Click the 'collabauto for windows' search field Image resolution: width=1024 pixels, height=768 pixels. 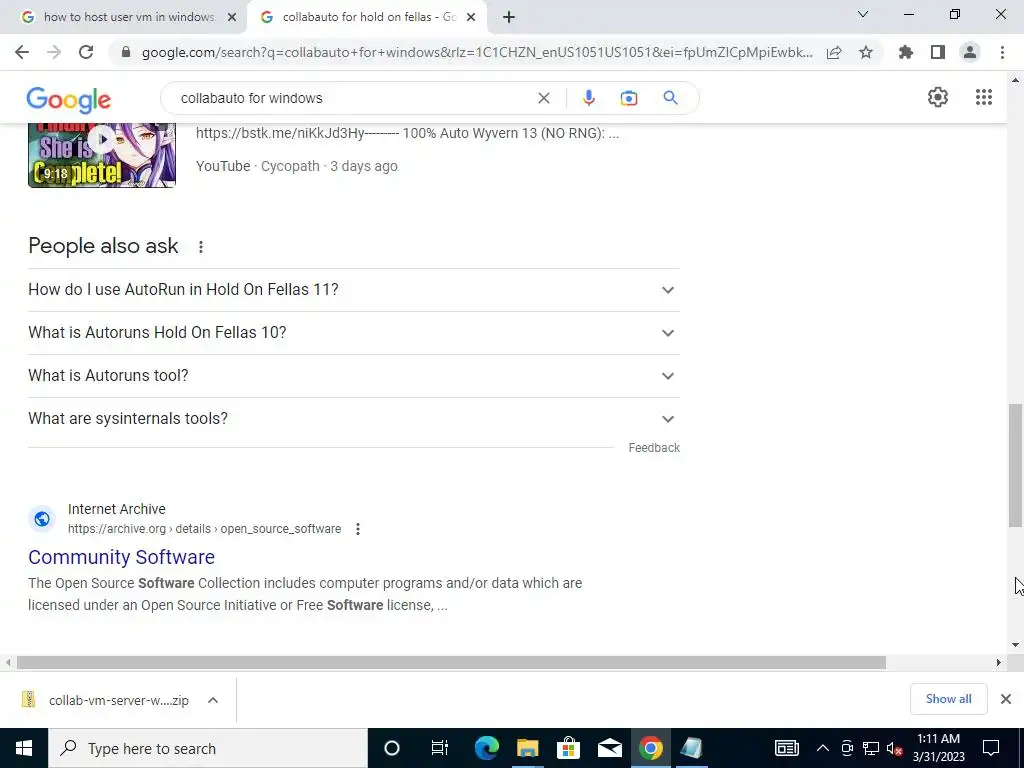pyautogui.click(x=353, y=98)
